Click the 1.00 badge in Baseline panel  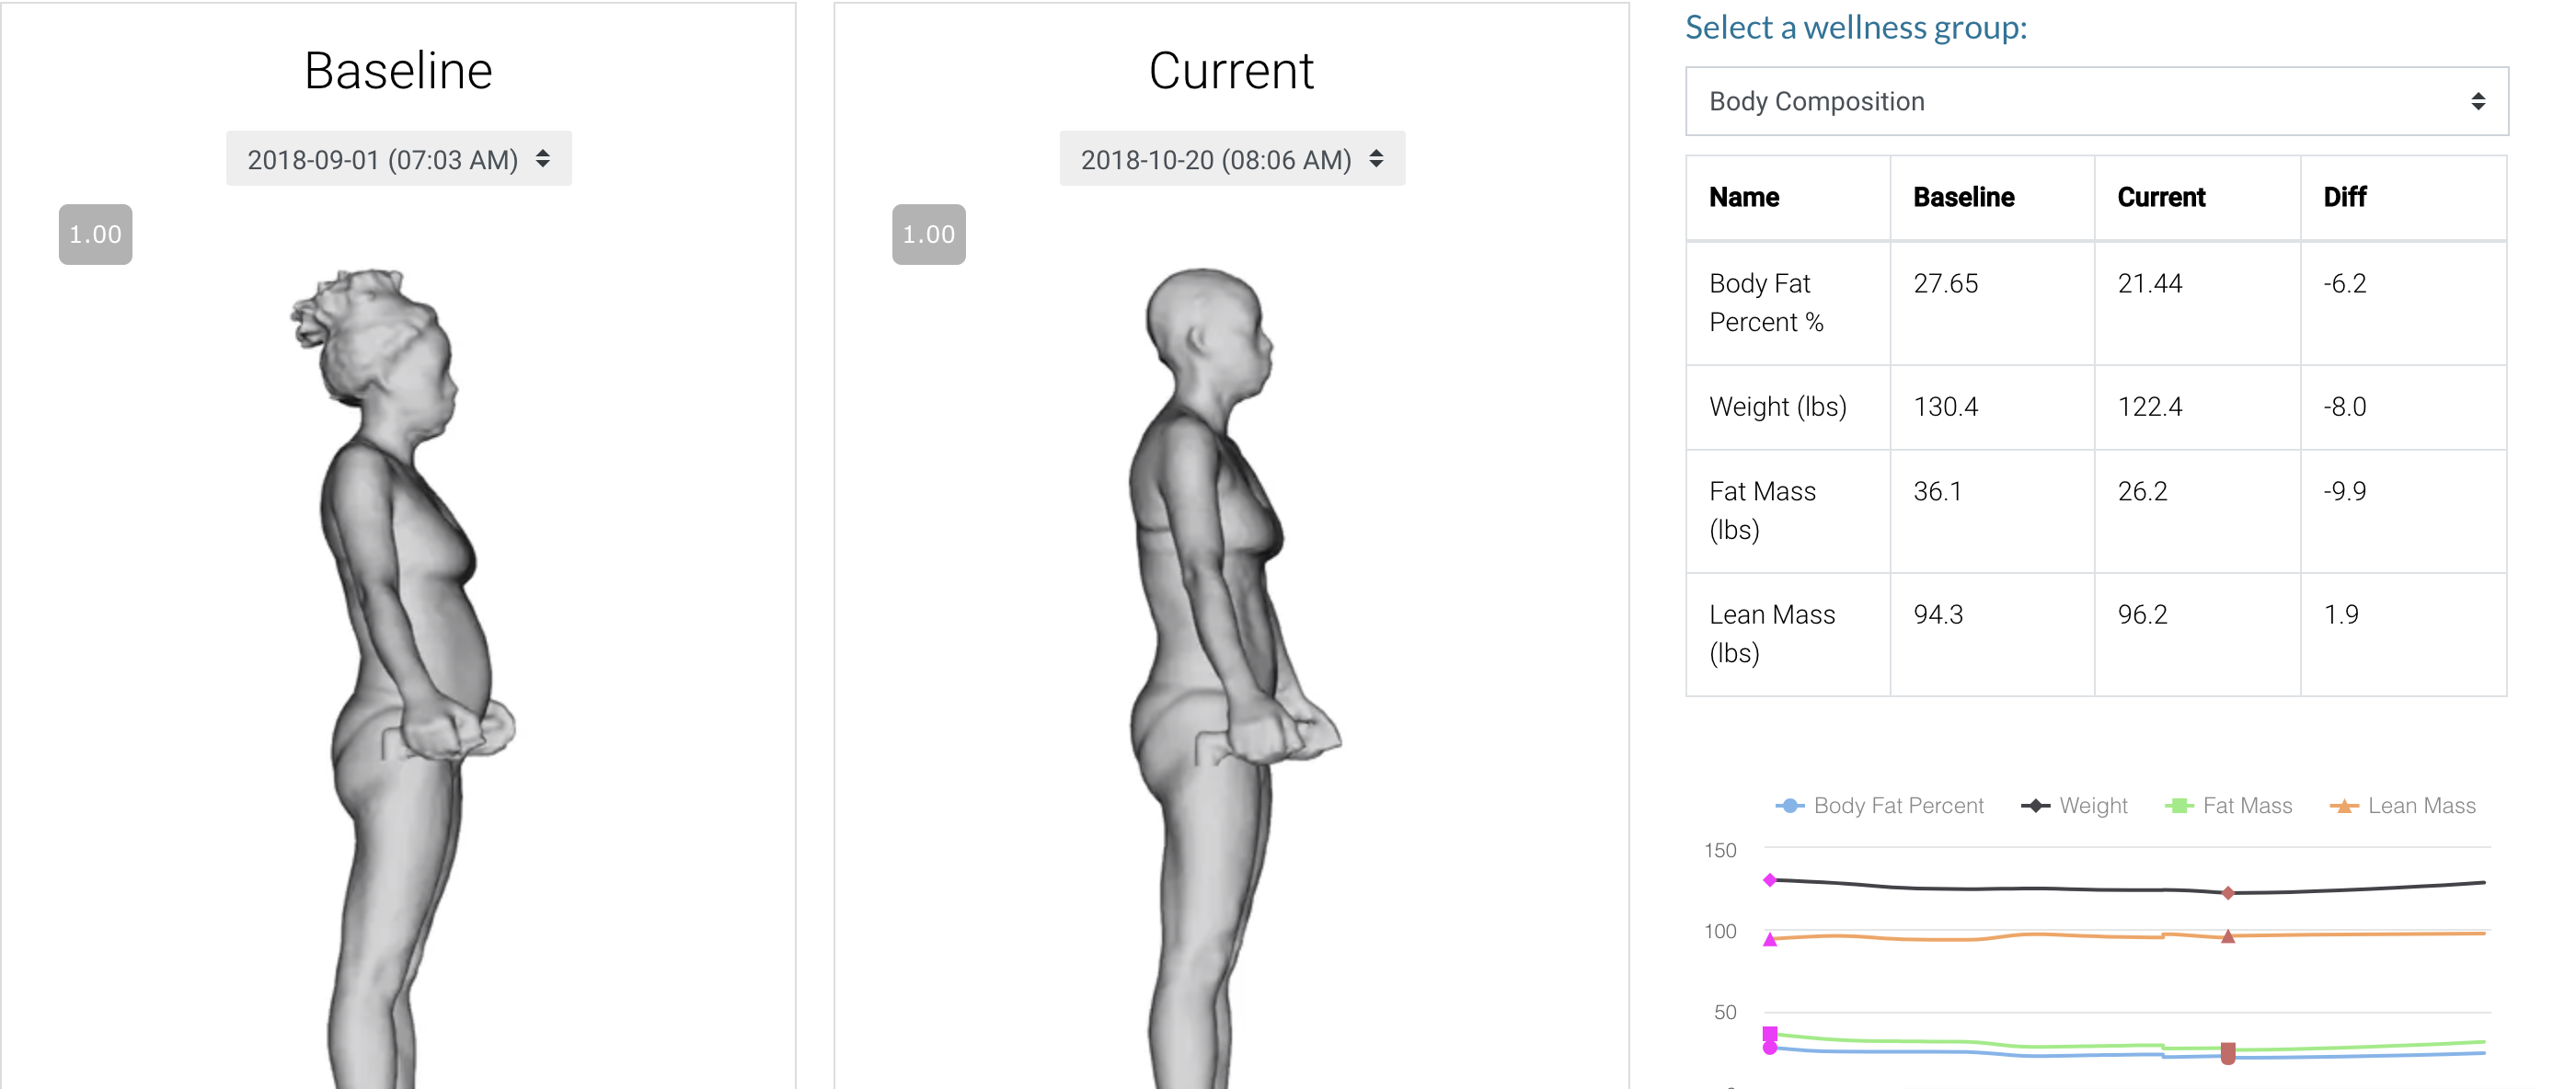point(95,234)
